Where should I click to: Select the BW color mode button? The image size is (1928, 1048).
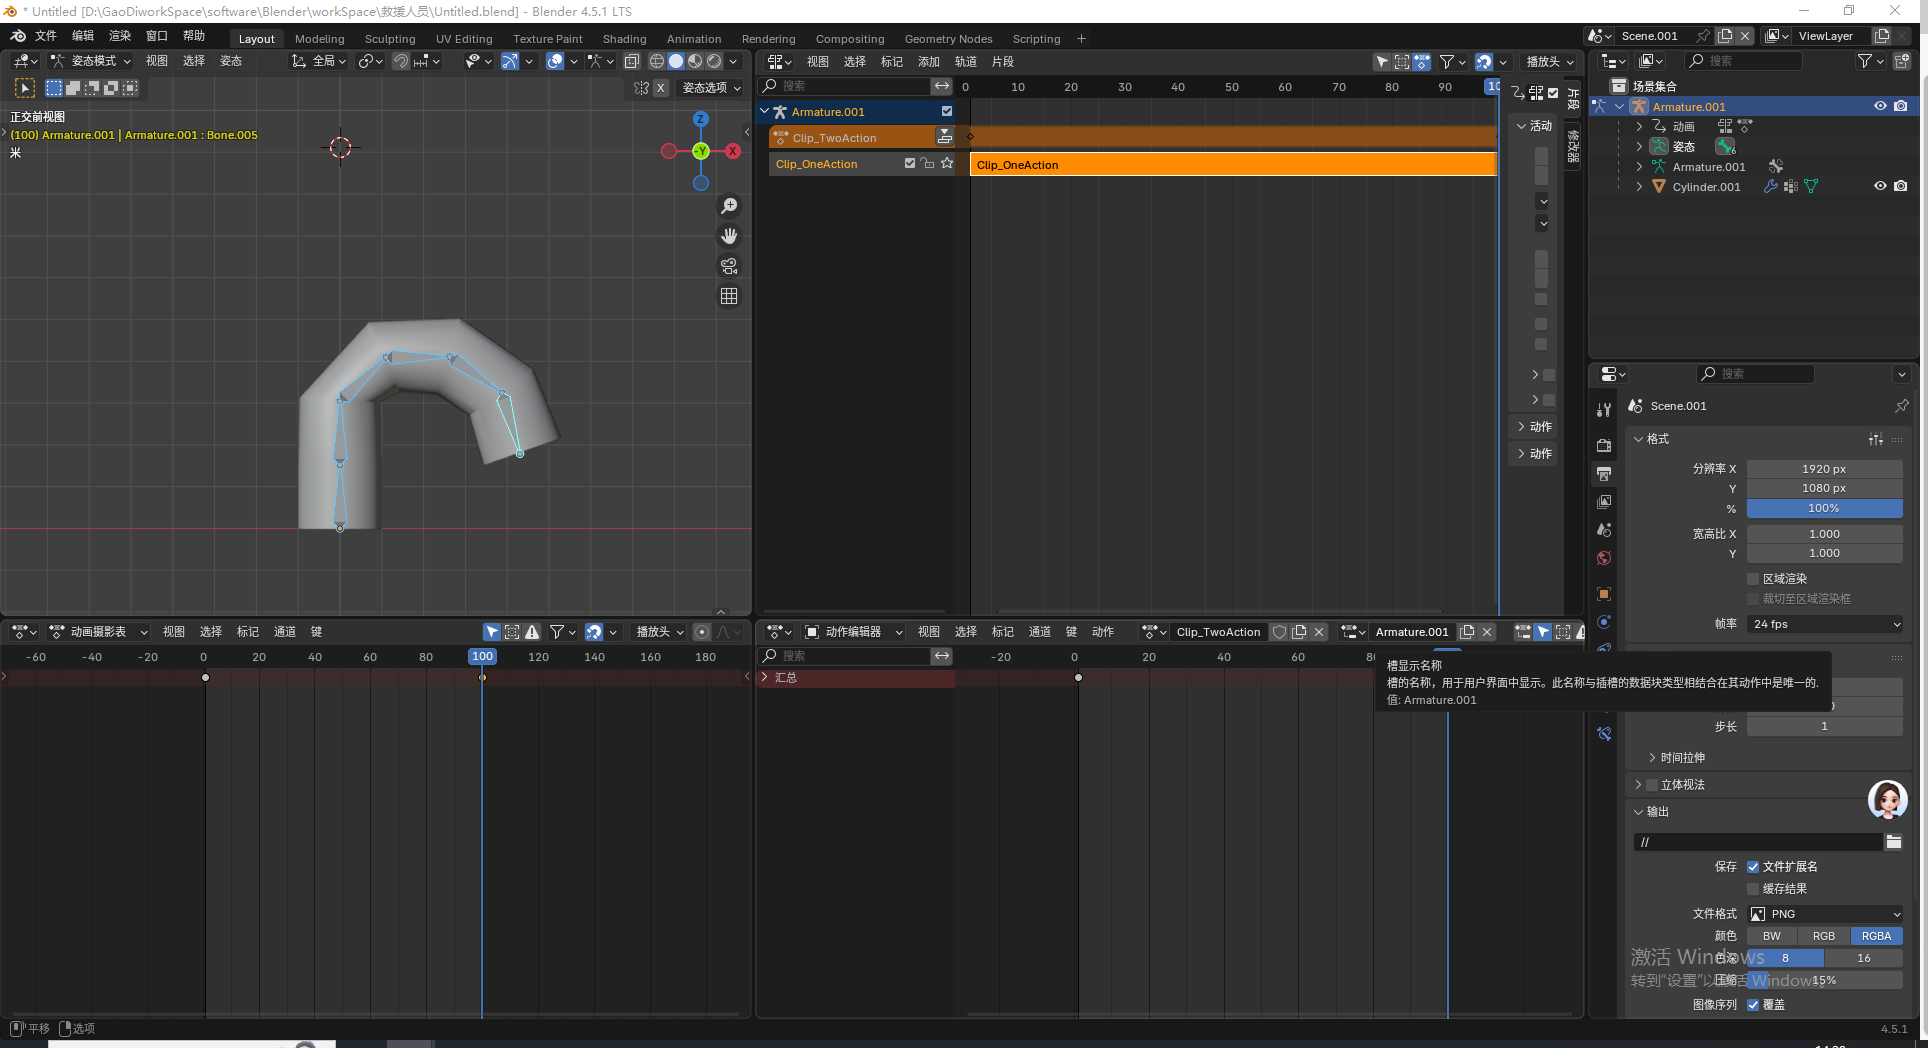pyautogui.click(x=1771, y=936)
